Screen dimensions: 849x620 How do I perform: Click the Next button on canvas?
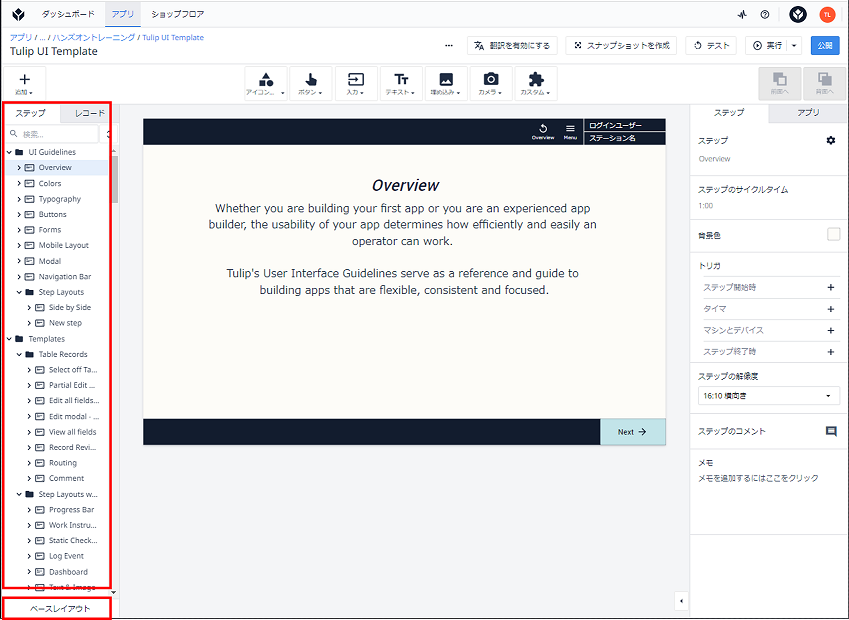[x=632, y=432]
